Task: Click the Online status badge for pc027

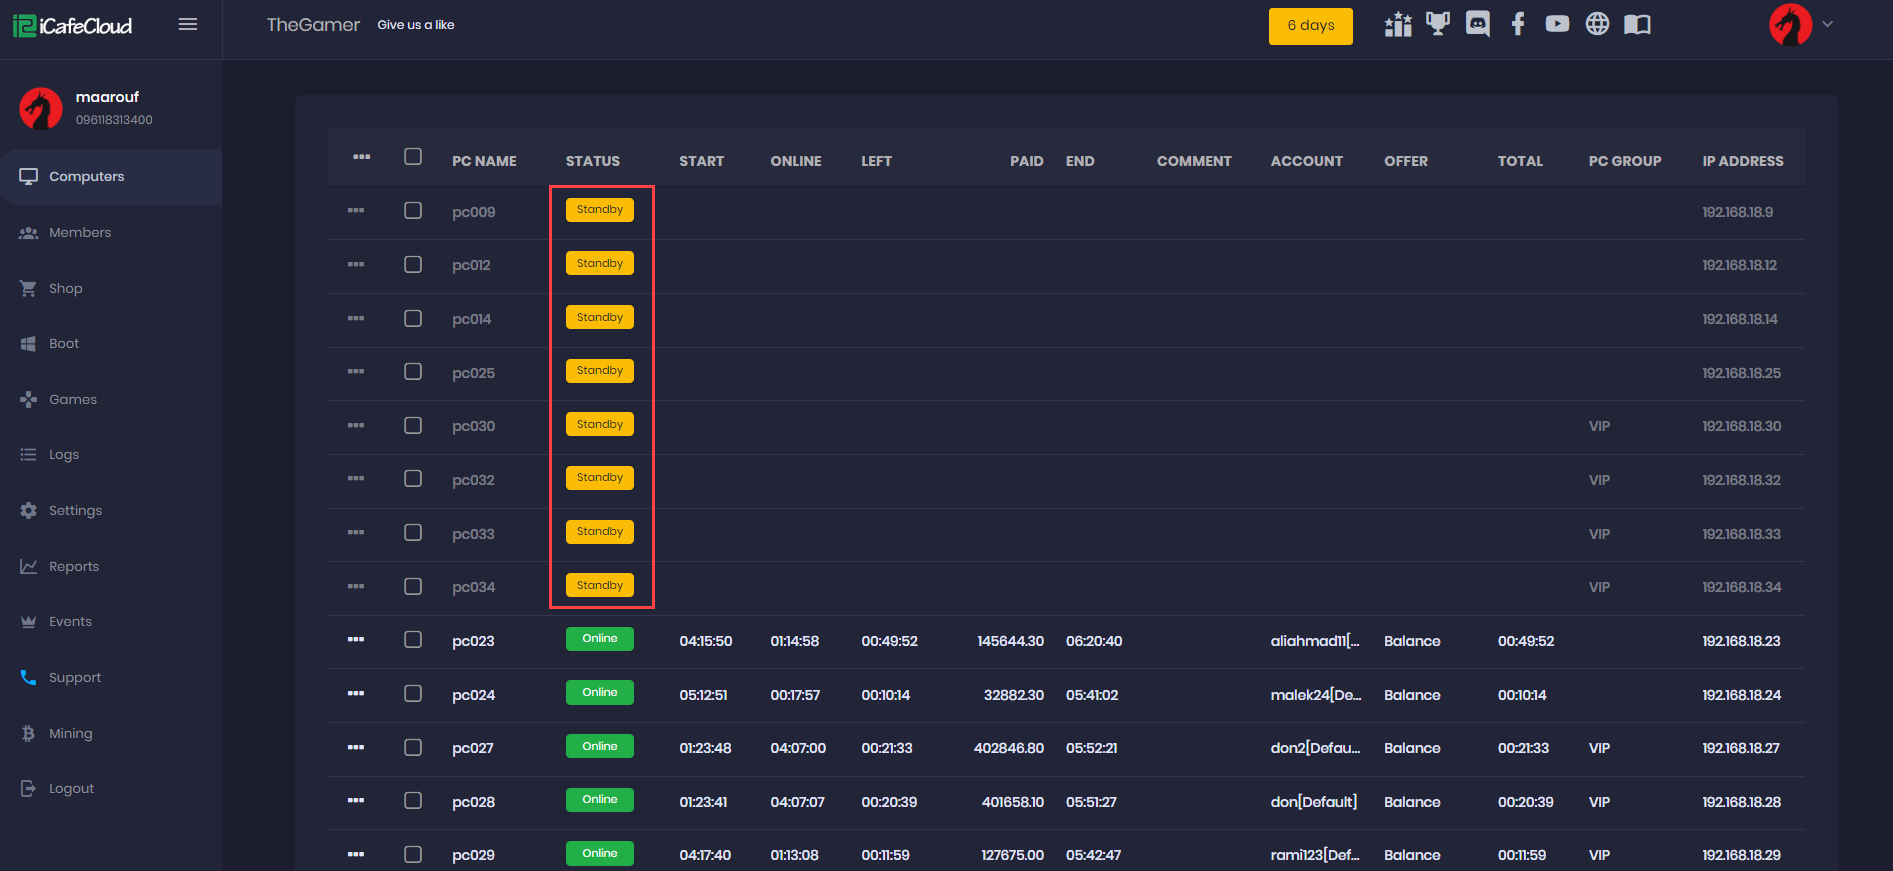Action: click(599, 747)
